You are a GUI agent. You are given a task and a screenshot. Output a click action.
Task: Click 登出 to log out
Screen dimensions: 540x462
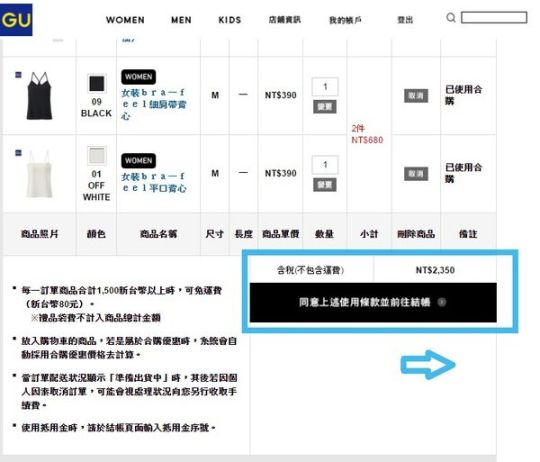coord(405,20)
